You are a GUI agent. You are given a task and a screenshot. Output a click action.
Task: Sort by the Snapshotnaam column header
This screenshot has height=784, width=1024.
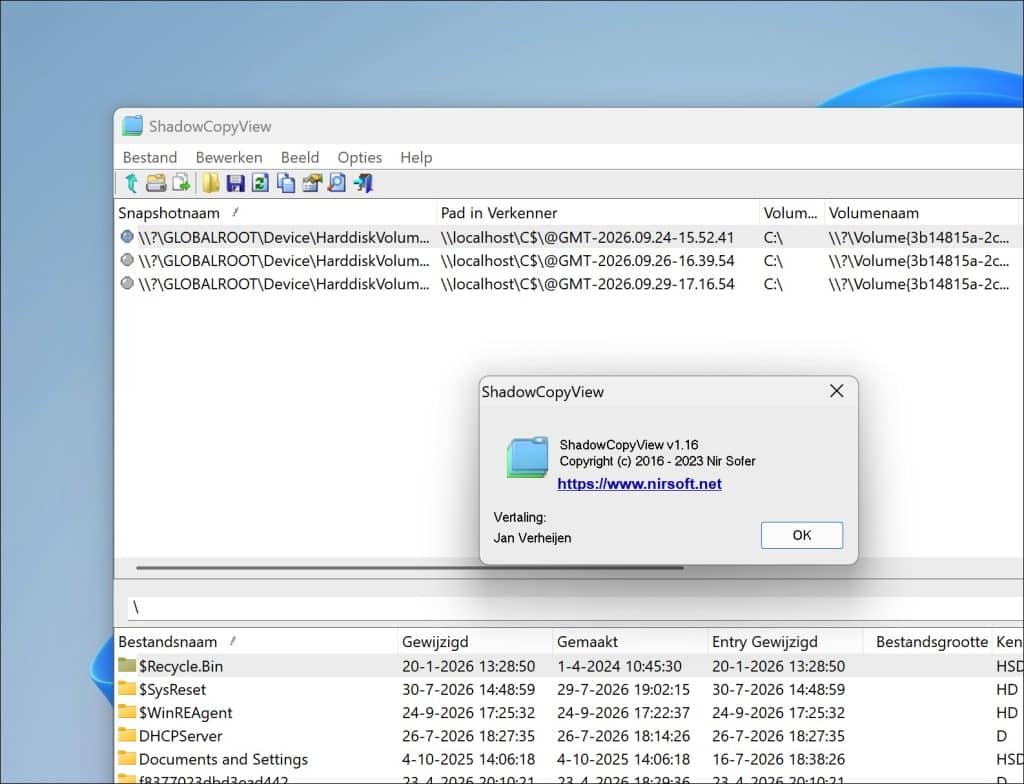pyautogui.click(x=275, y=213)
